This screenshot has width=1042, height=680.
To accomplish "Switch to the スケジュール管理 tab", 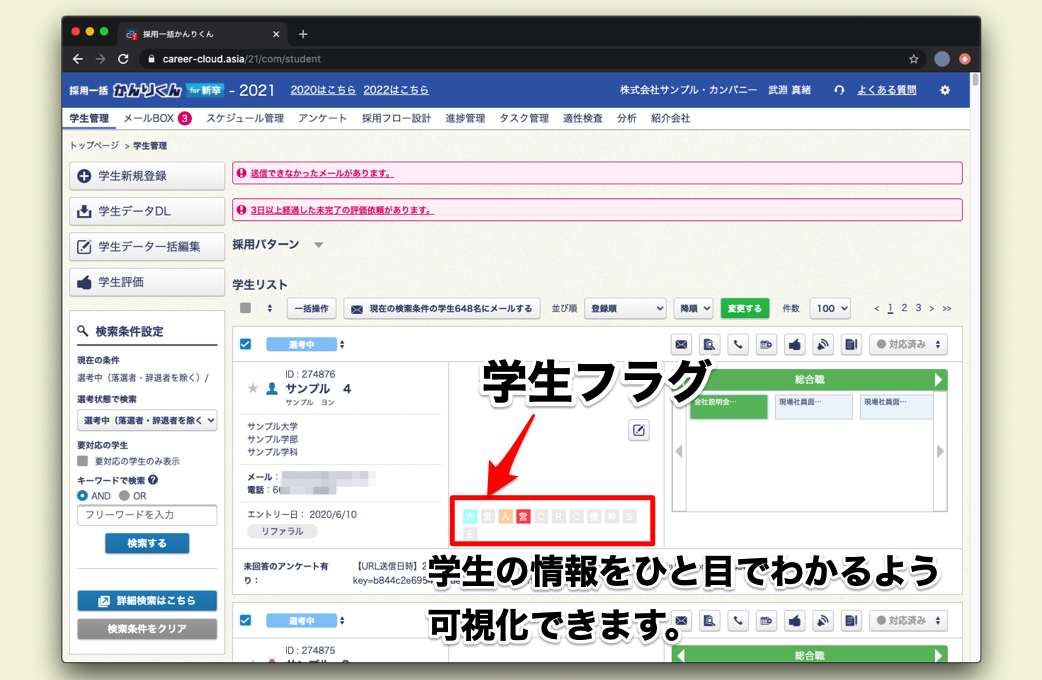I will [x=245, y=118].
